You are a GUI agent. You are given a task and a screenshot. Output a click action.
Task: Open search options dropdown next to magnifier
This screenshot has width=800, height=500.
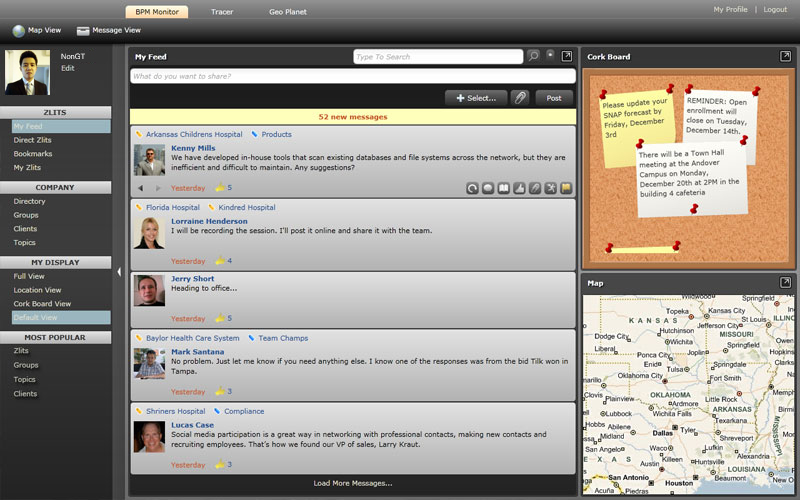[x=550, y=55]
